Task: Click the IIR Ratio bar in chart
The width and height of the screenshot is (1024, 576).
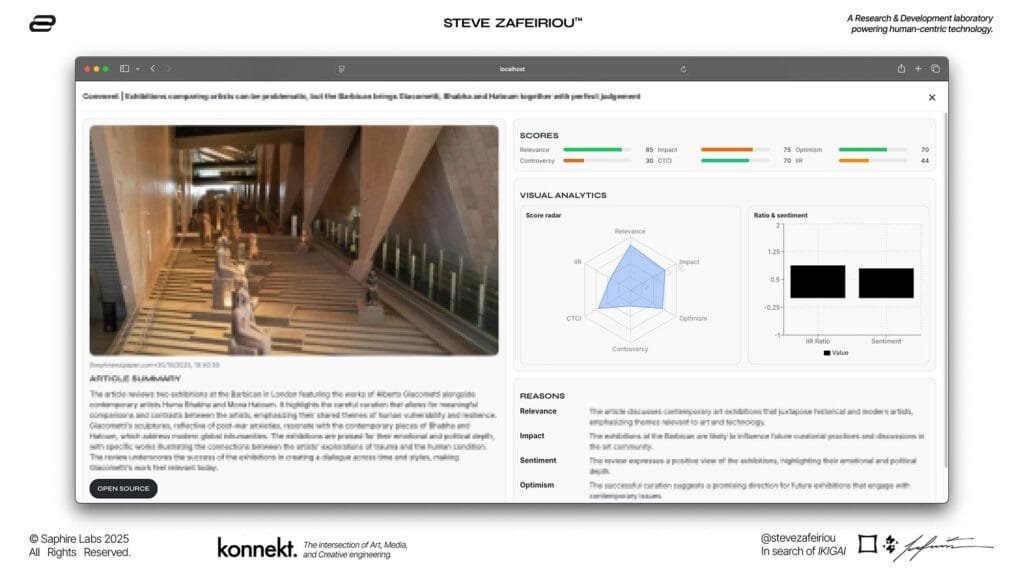Action: pos(817,282)
